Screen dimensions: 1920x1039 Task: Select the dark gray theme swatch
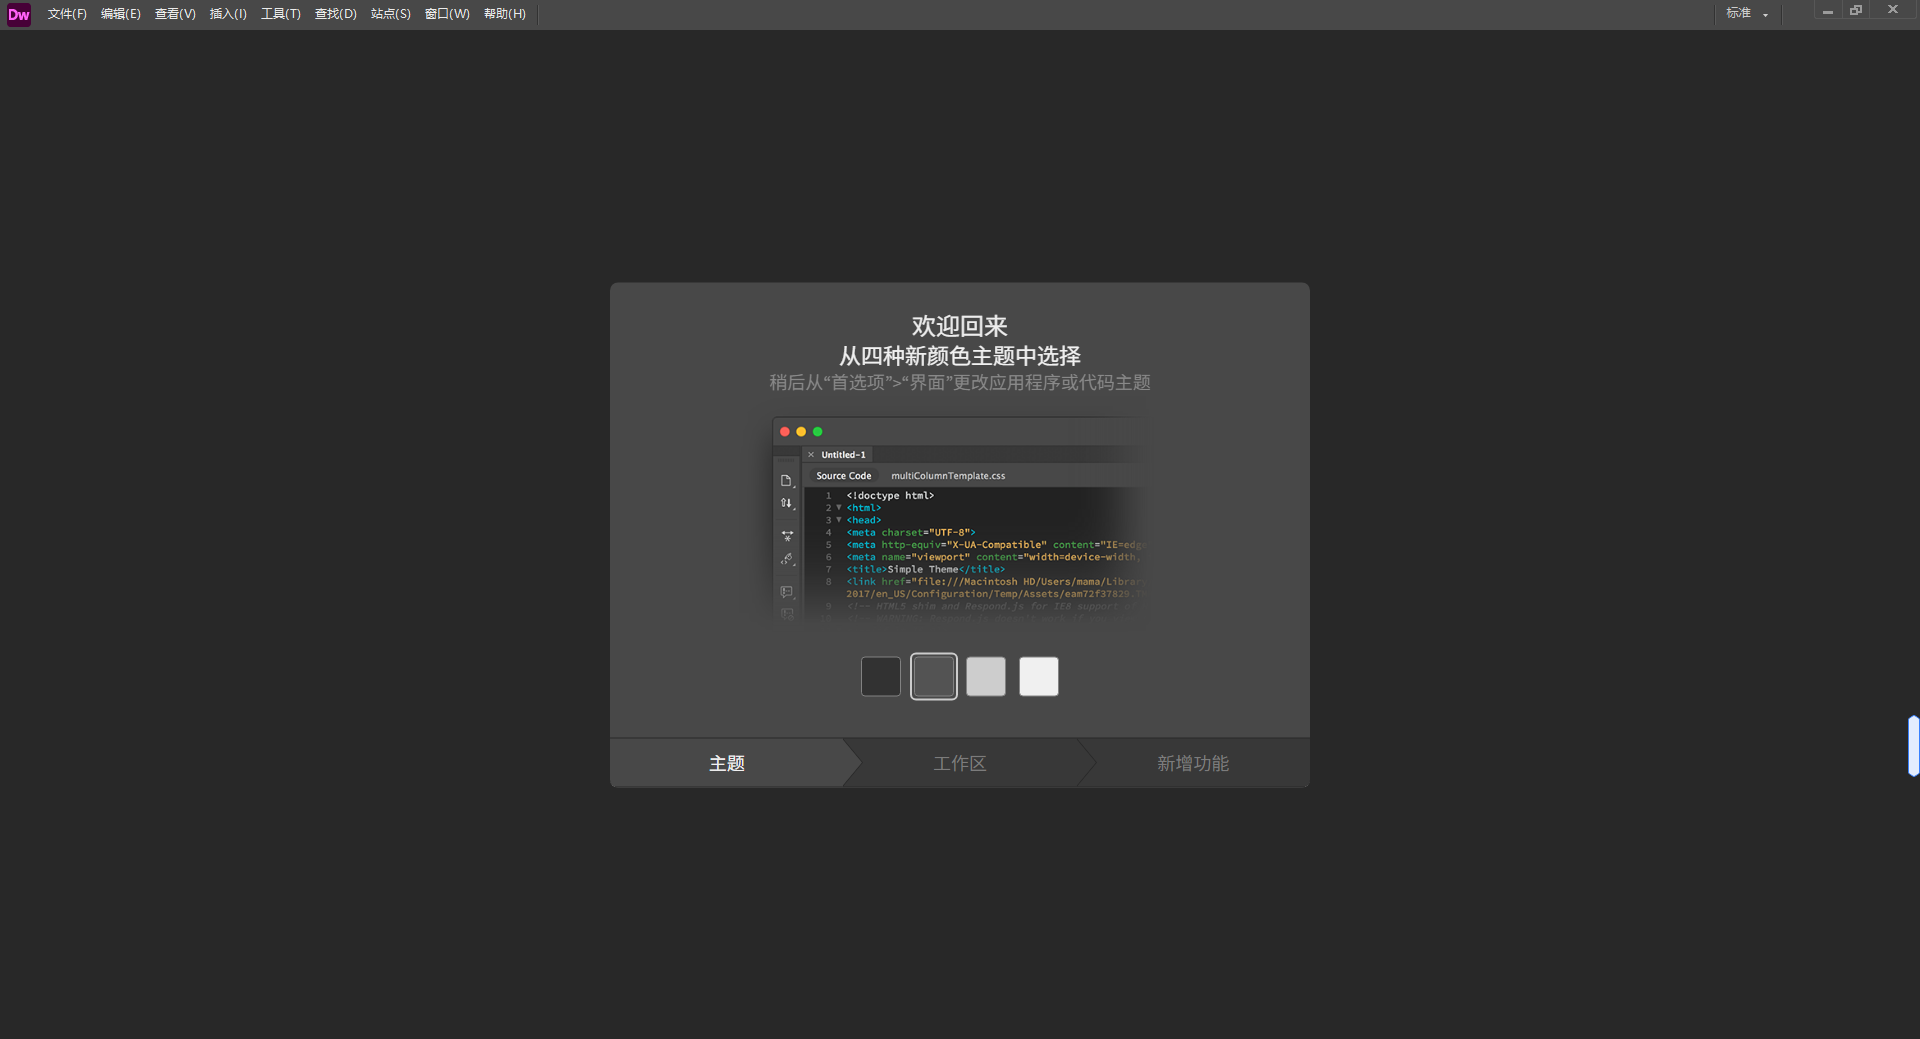click(x=934, y=677)
